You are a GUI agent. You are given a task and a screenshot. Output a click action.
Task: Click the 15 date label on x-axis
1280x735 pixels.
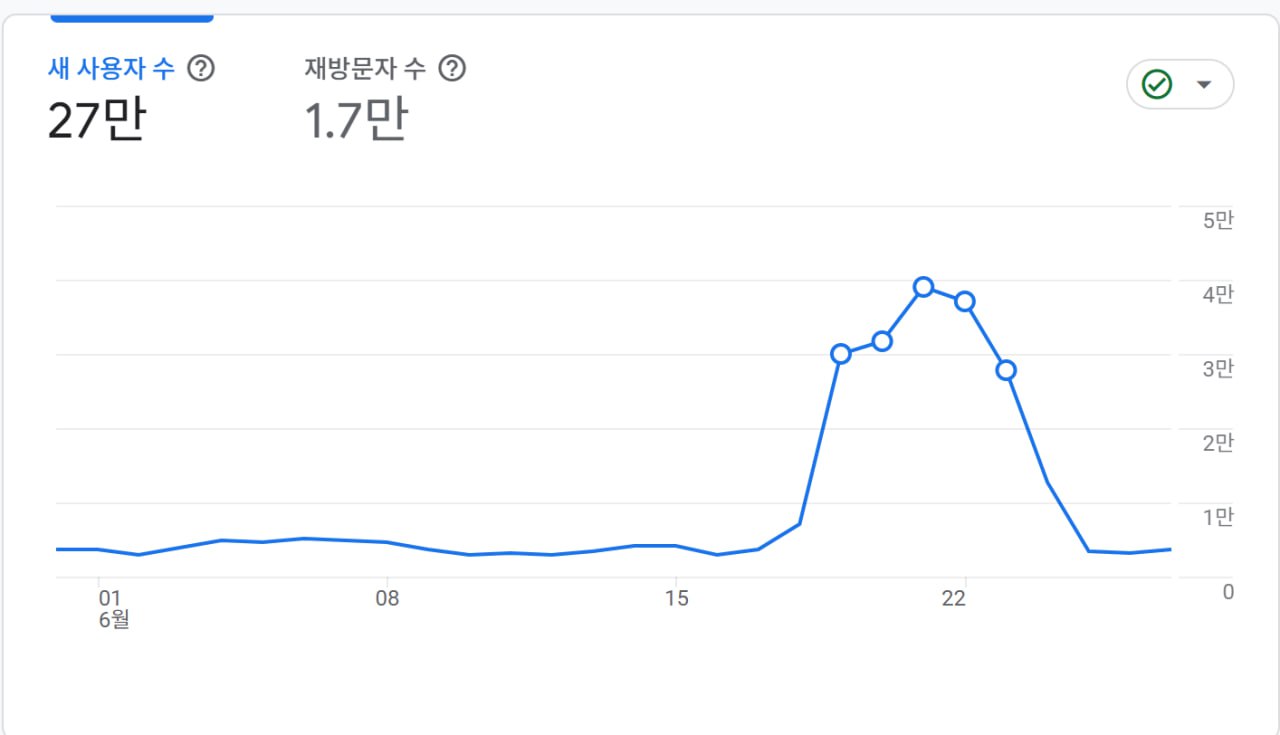(676, 598)
